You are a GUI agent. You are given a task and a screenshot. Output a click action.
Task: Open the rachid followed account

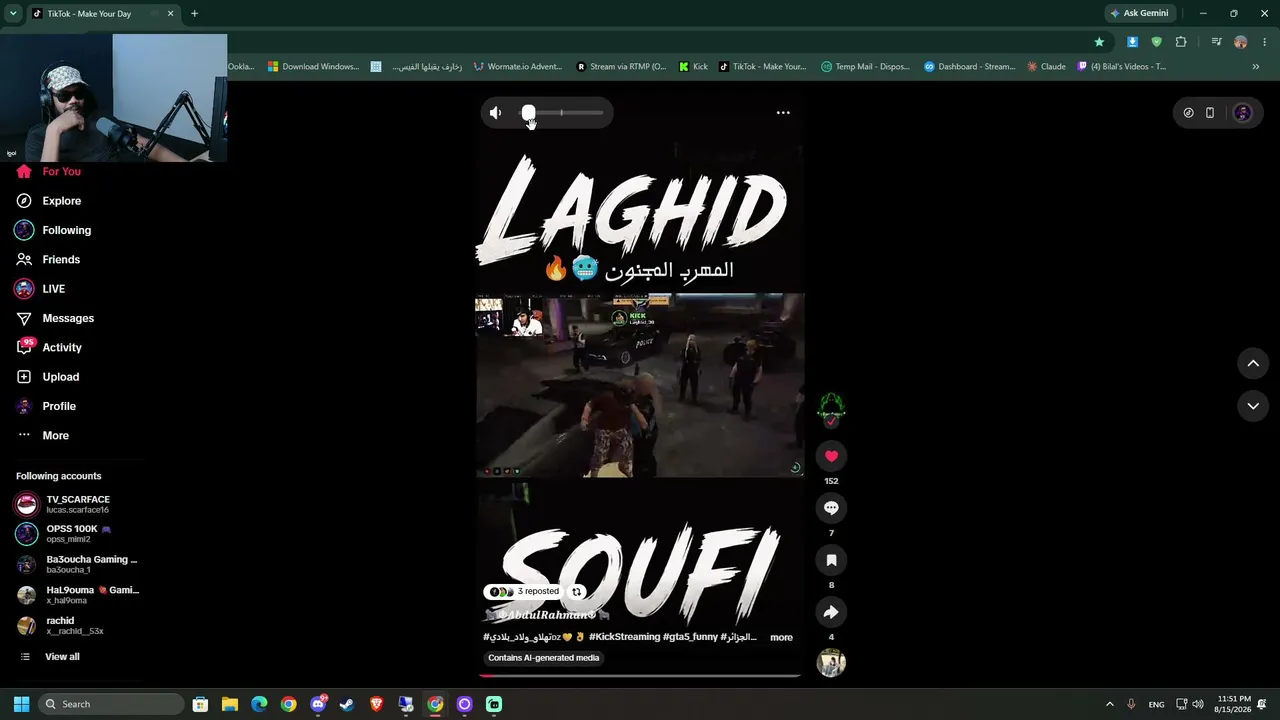(75, 626)
